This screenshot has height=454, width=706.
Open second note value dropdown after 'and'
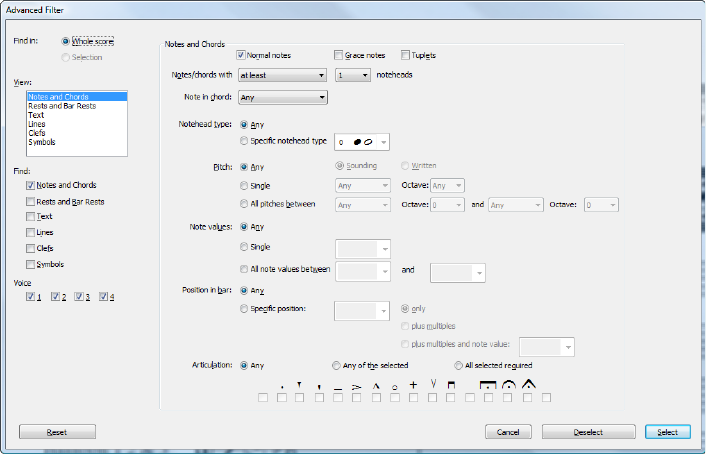pos(458,273)
